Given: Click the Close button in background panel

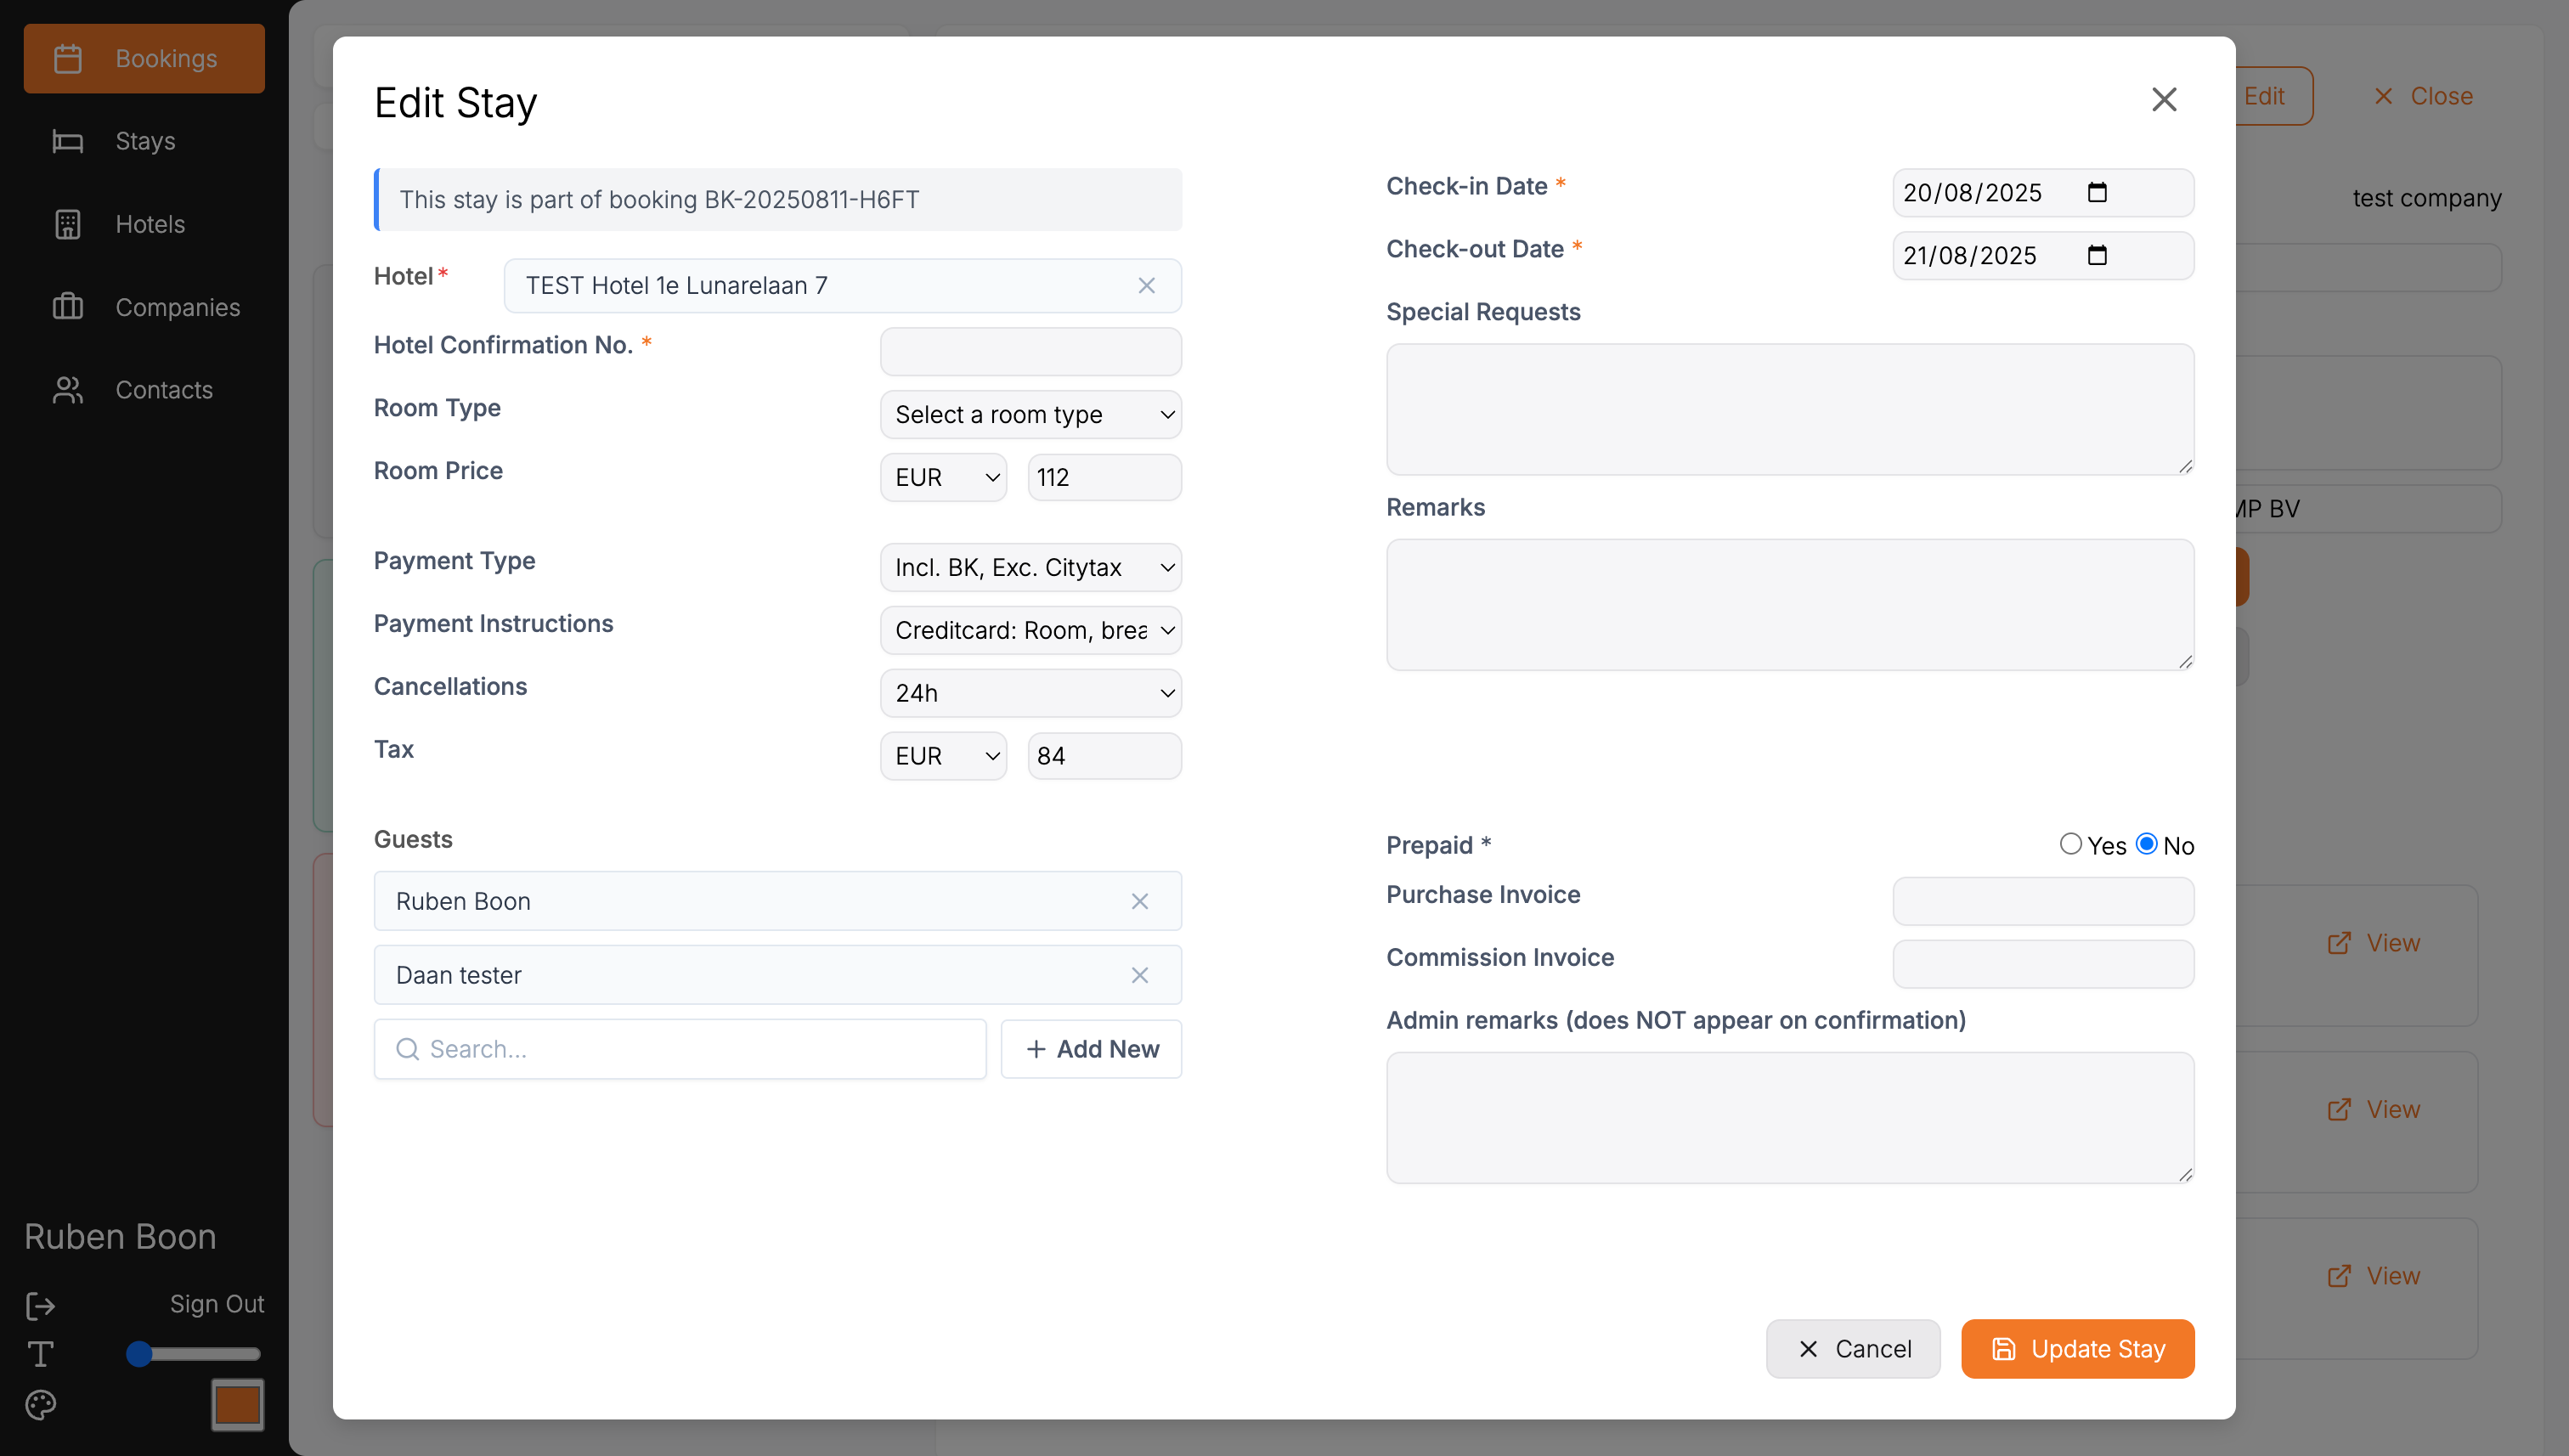Looking at the screenshot, I should point(2422,96).
